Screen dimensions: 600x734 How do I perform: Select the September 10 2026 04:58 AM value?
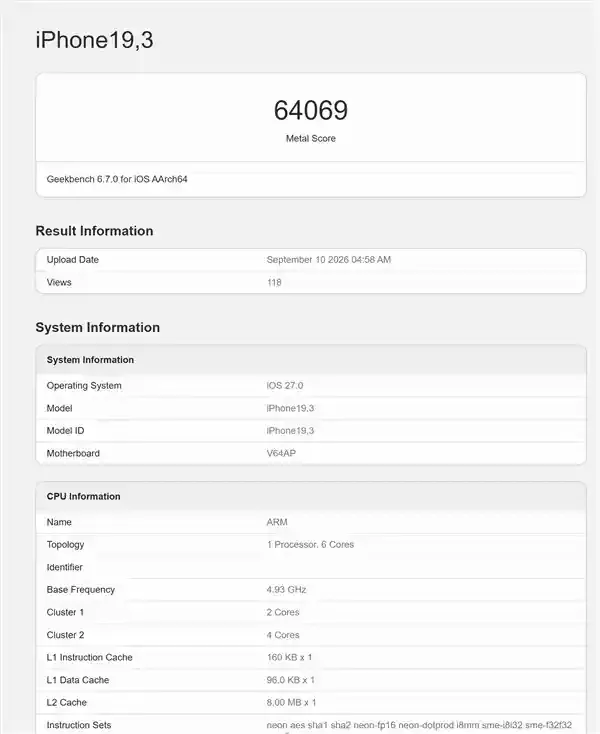[x=329, y=260]
